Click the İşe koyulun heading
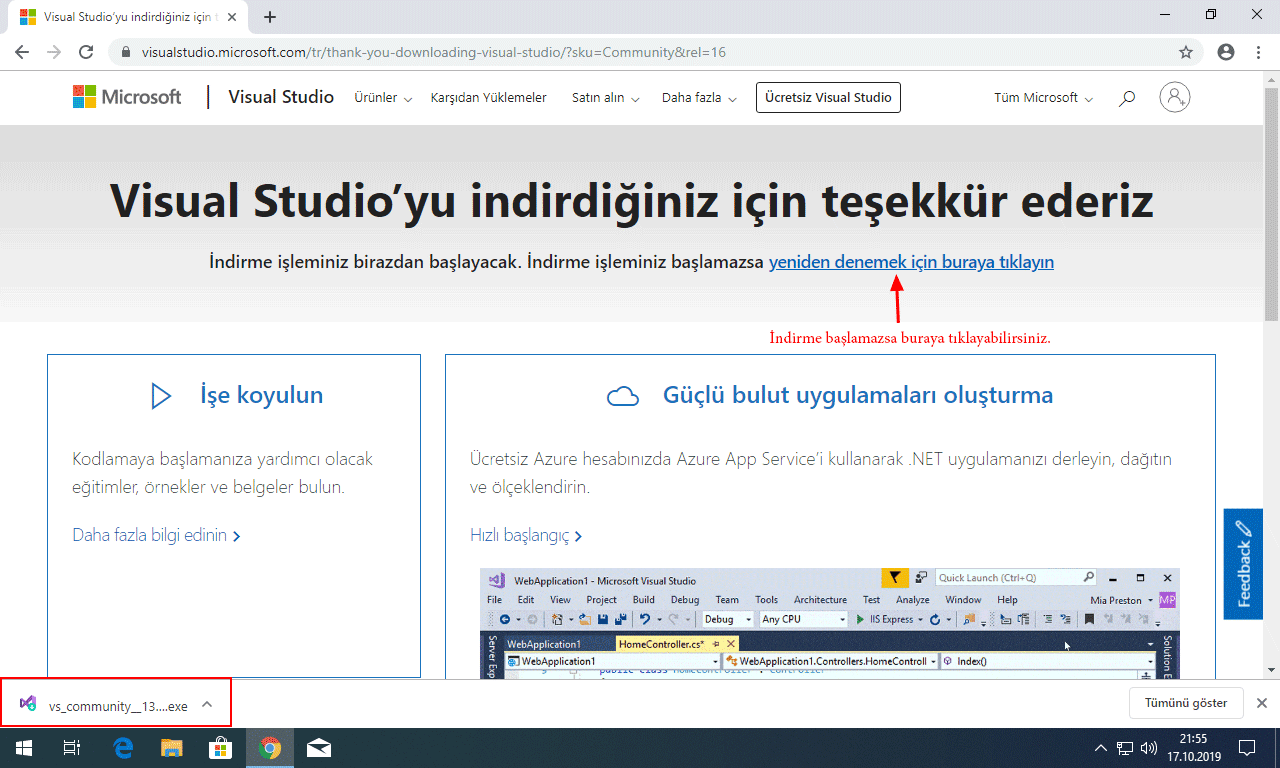 pyautogui.click(x=262, y=395)
